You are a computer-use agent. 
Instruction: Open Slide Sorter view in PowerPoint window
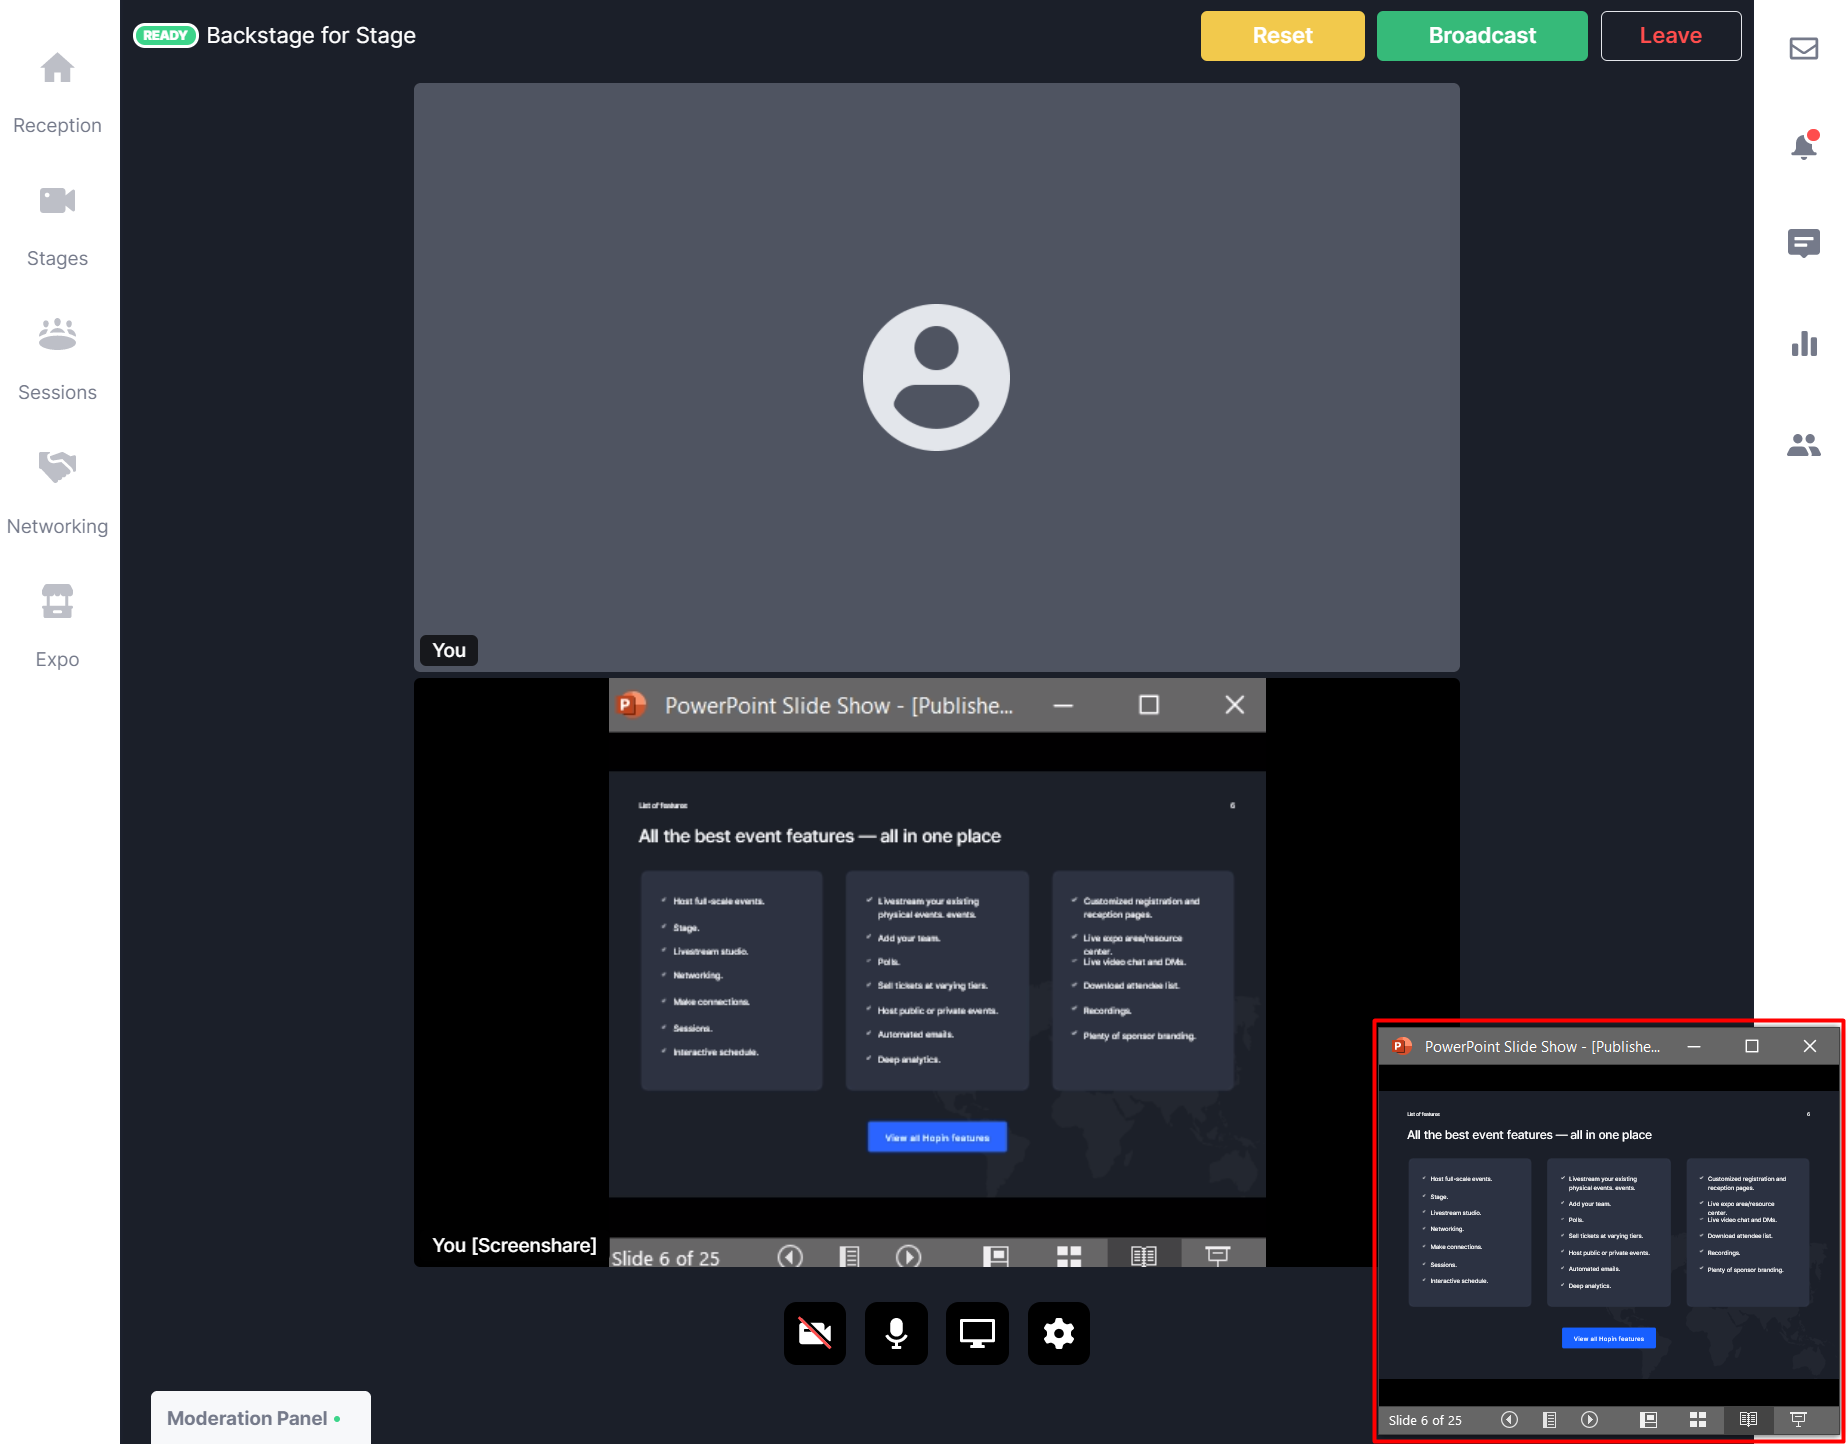[x=1698, y=1420]
